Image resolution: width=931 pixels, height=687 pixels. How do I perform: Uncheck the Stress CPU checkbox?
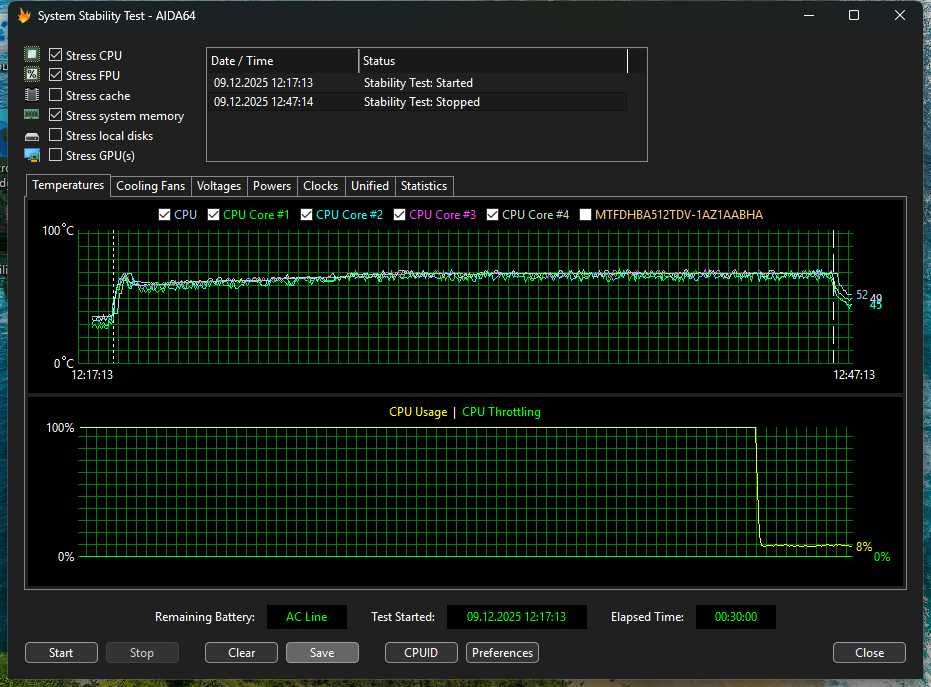click(x=56, y=55)
